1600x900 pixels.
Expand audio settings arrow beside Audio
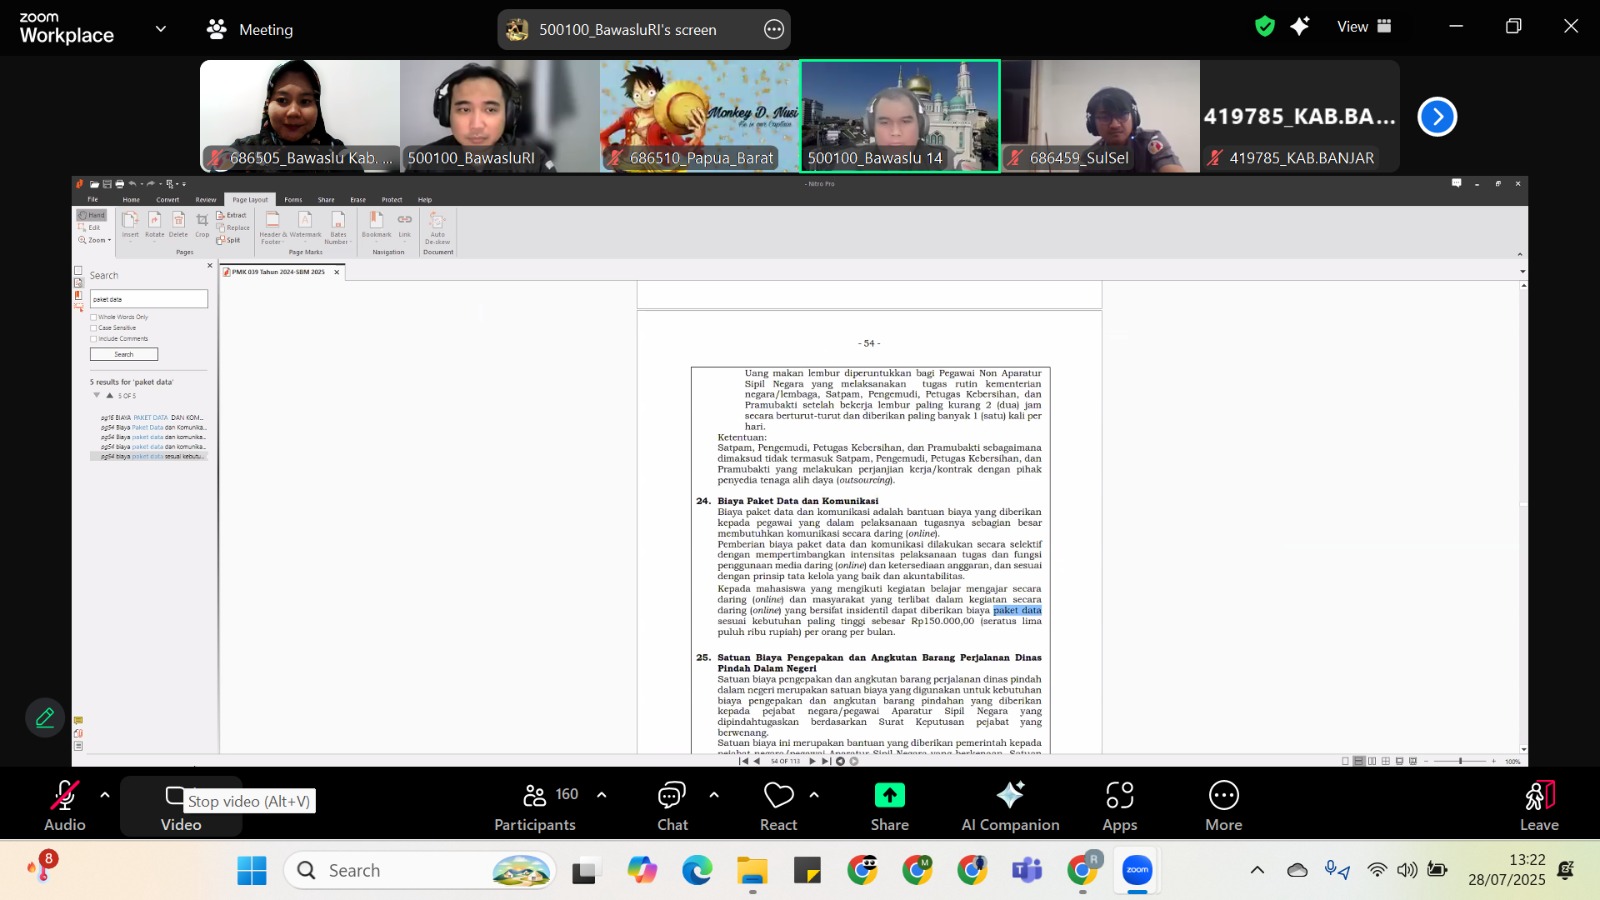click(x=105, y=795)
